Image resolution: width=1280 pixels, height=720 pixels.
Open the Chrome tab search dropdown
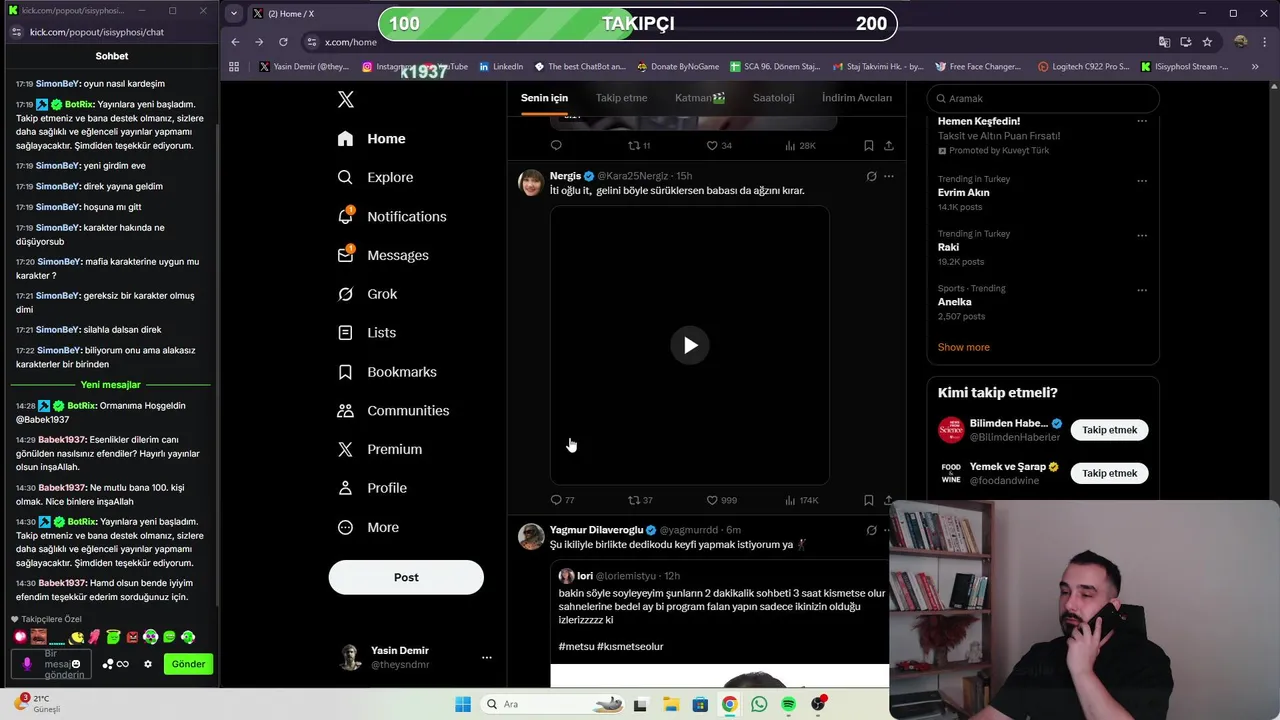pyautogui.click(x=234, y=13)
